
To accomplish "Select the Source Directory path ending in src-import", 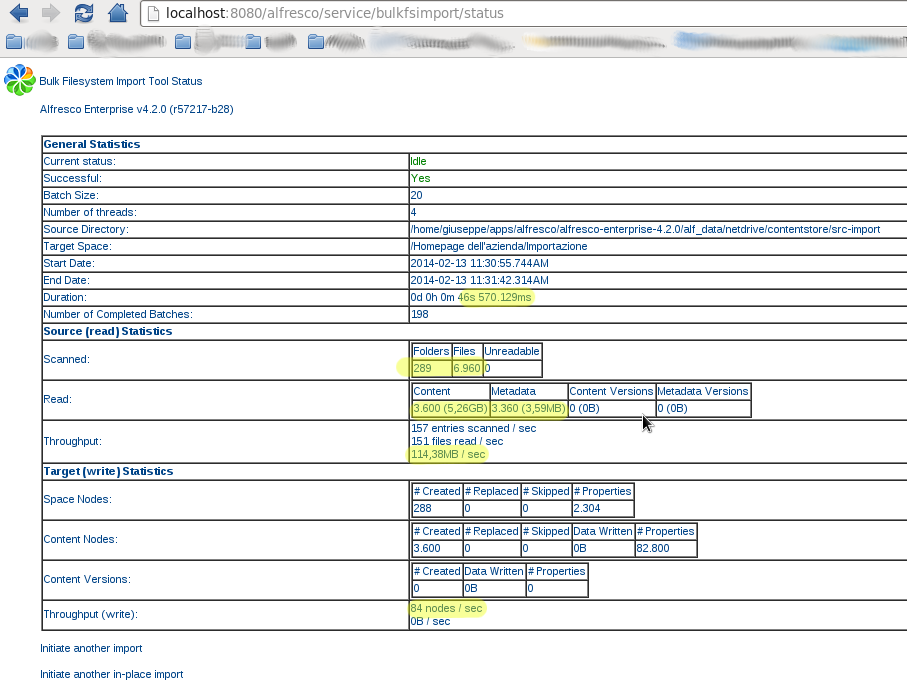I will [646, 230].
